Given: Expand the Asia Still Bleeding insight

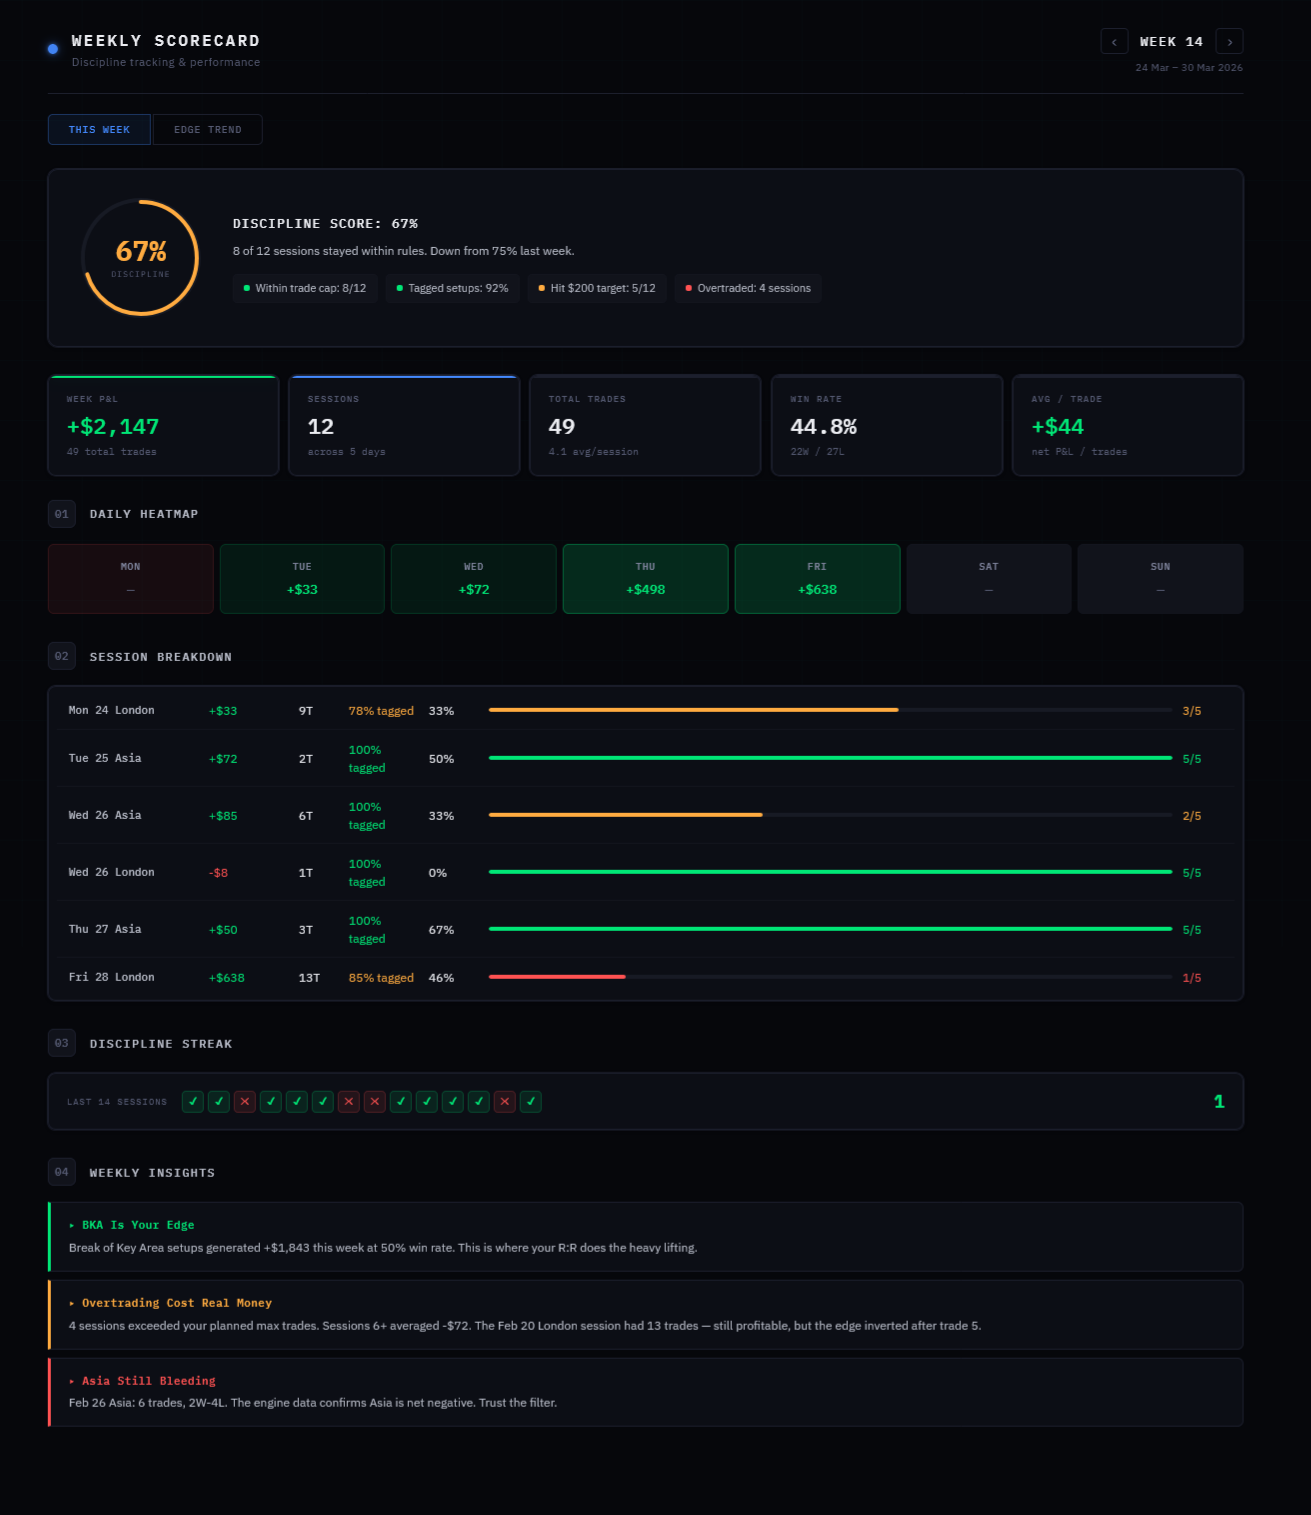Looking at the screenshot, I should tap(645, 1391).
